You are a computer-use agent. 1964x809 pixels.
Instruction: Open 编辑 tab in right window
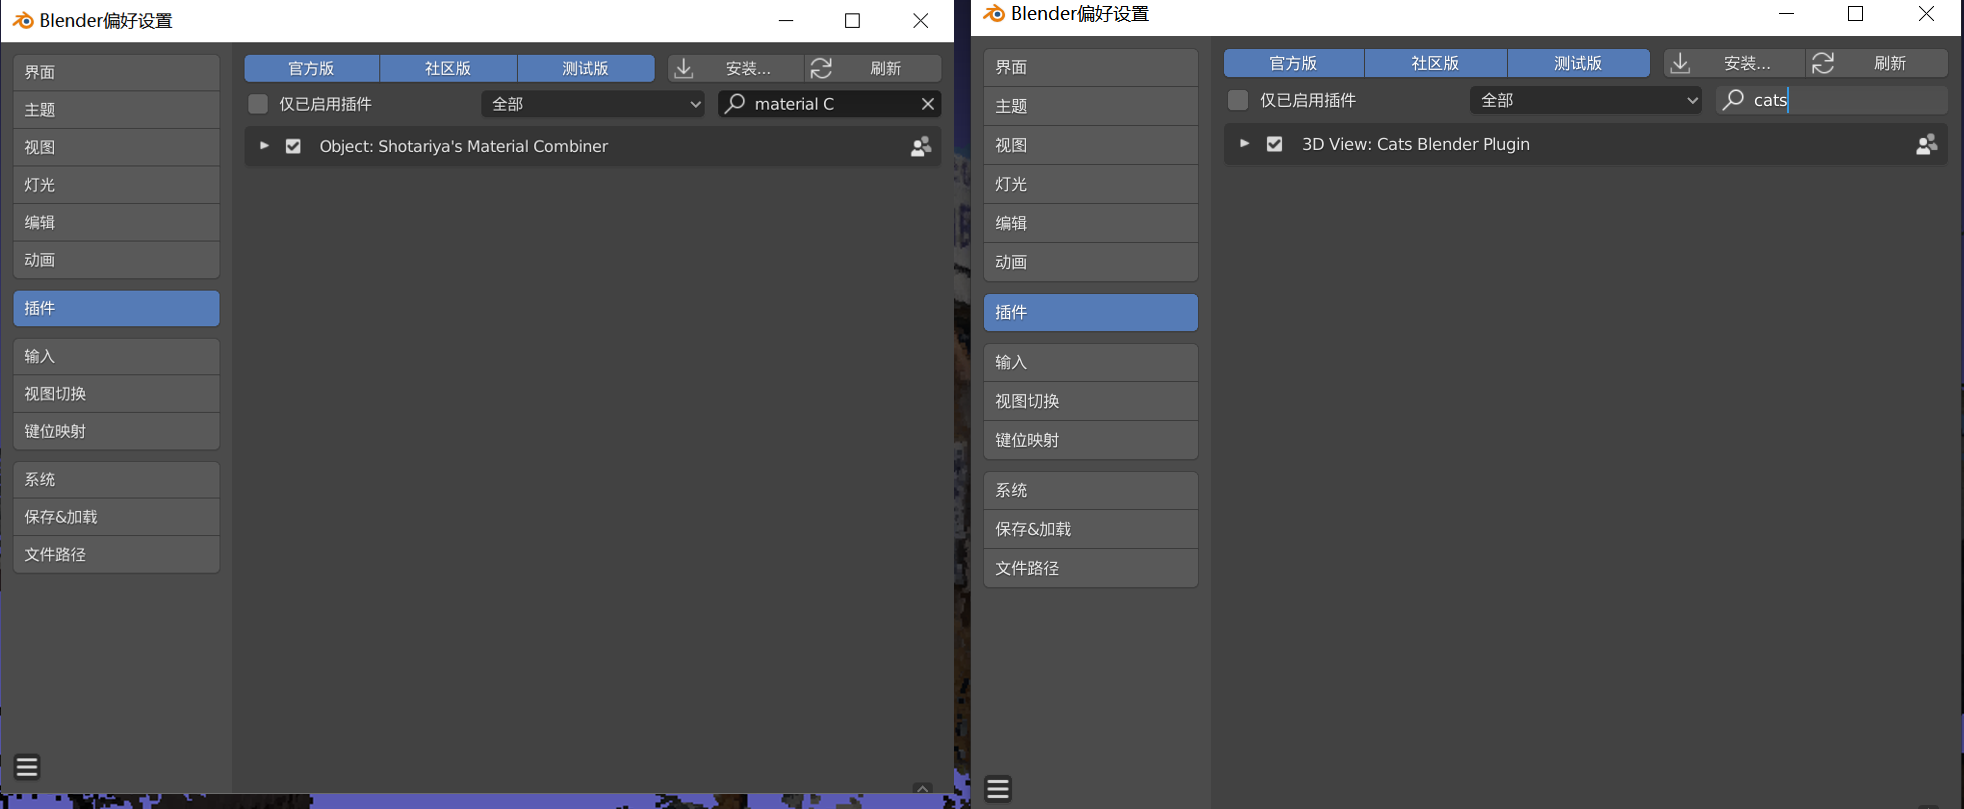[1091, 223]
